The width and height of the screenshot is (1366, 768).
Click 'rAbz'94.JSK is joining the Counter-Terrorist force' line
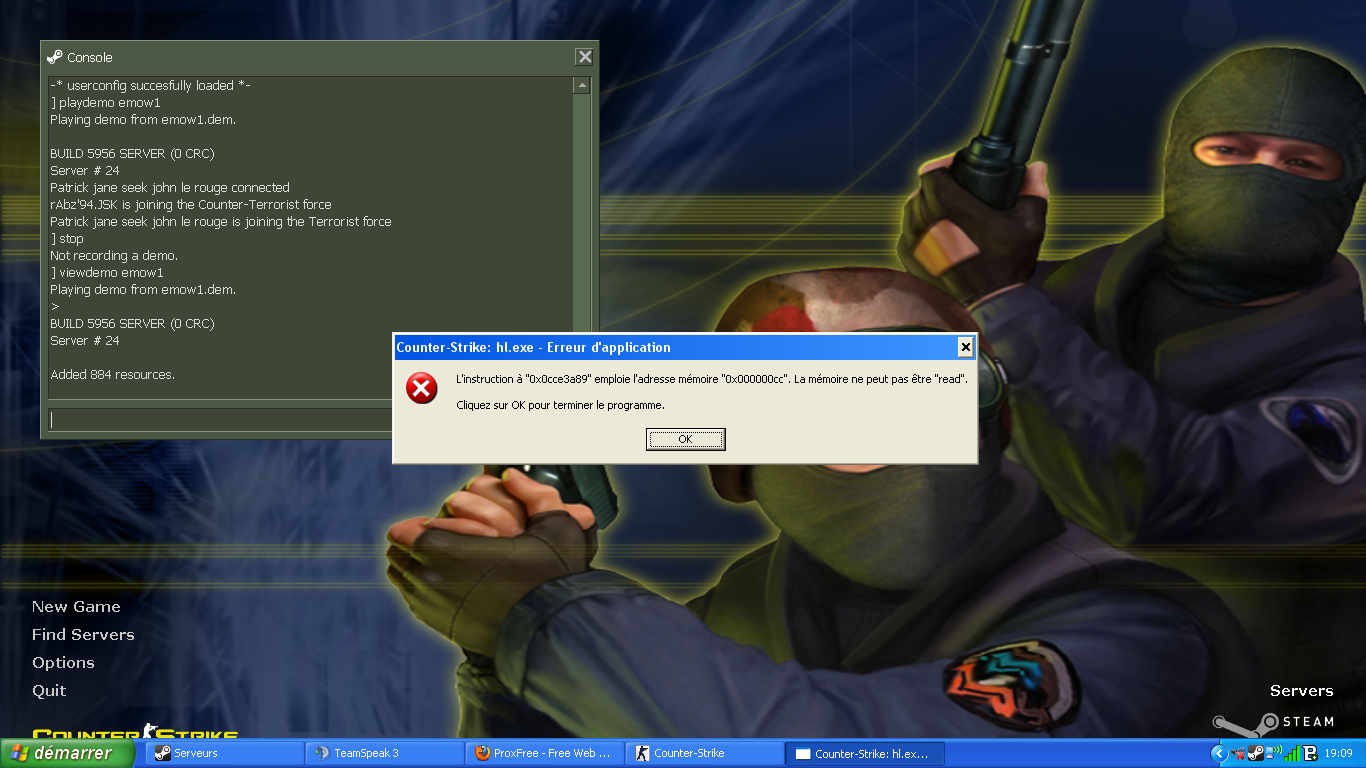[191, 205]
